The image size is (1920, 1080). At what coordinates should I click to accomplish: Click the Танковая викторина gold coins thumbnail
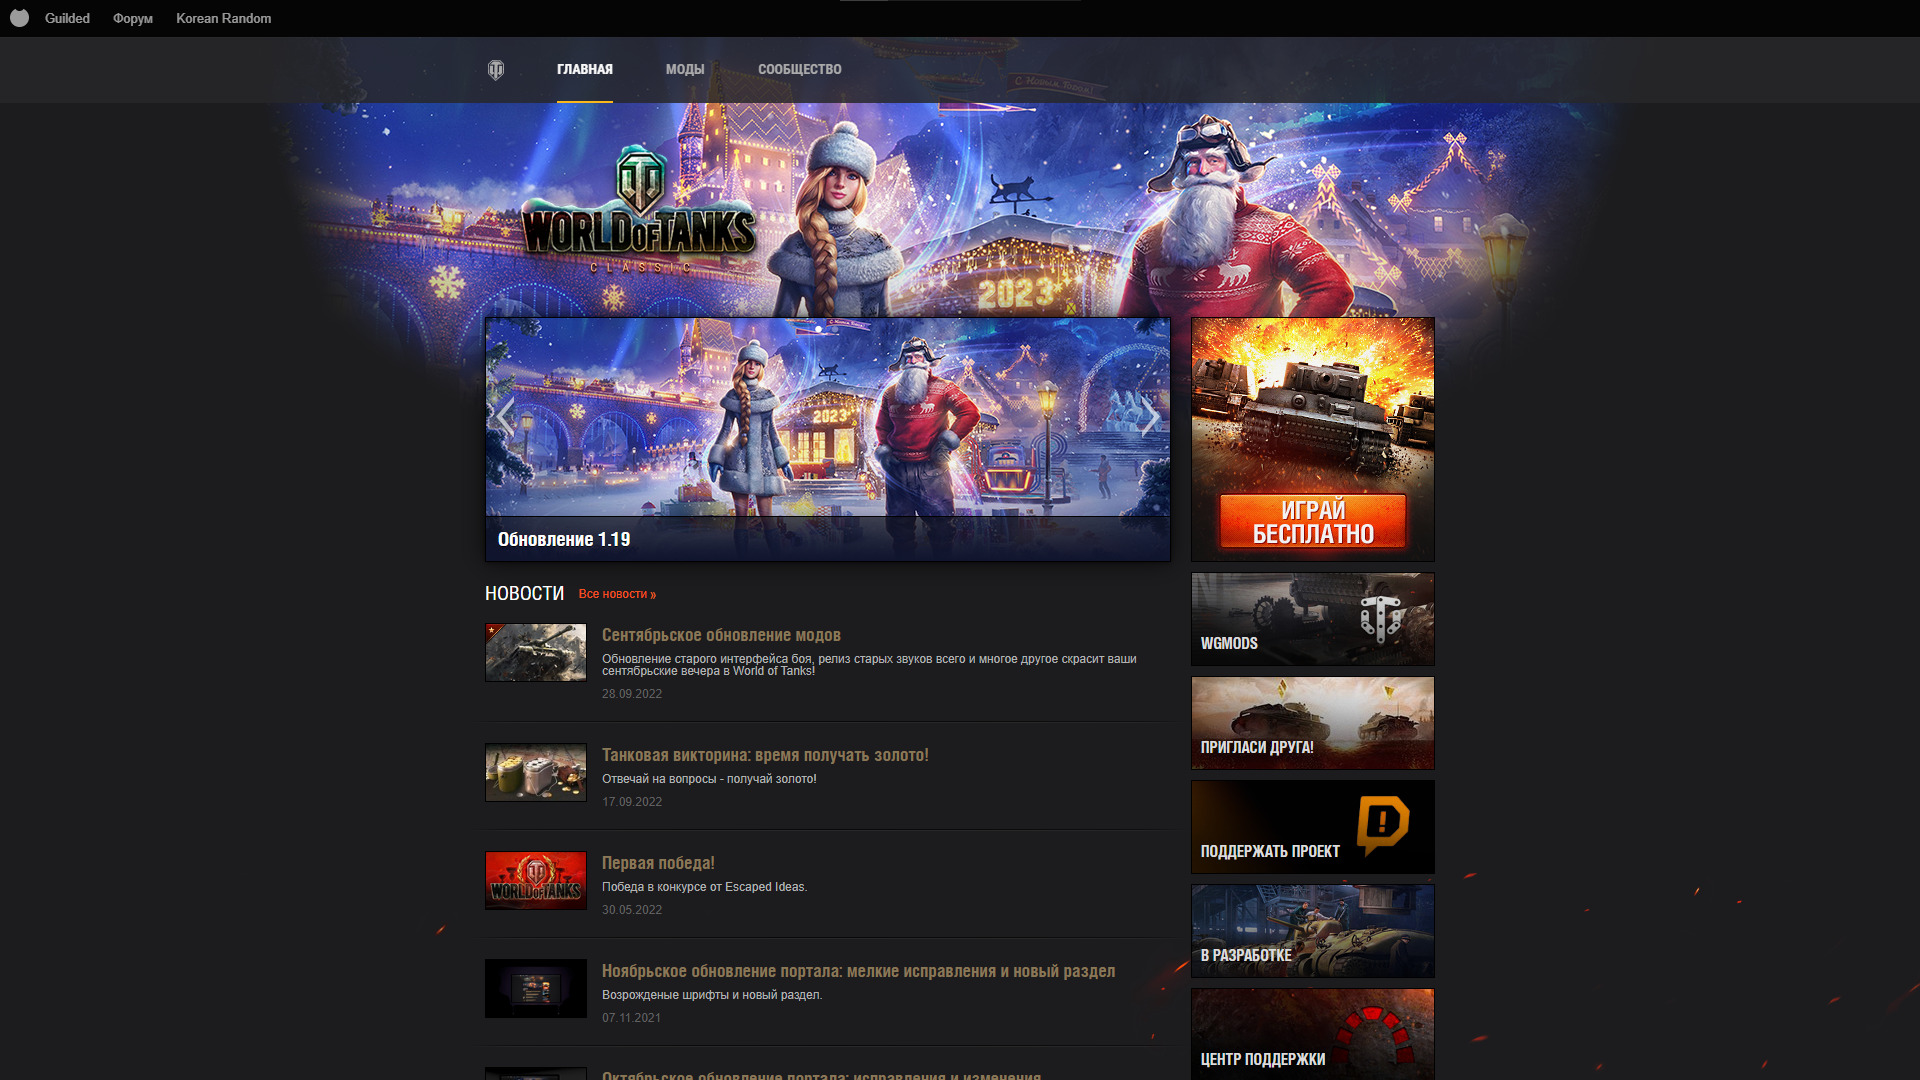[x=536, y=772]
